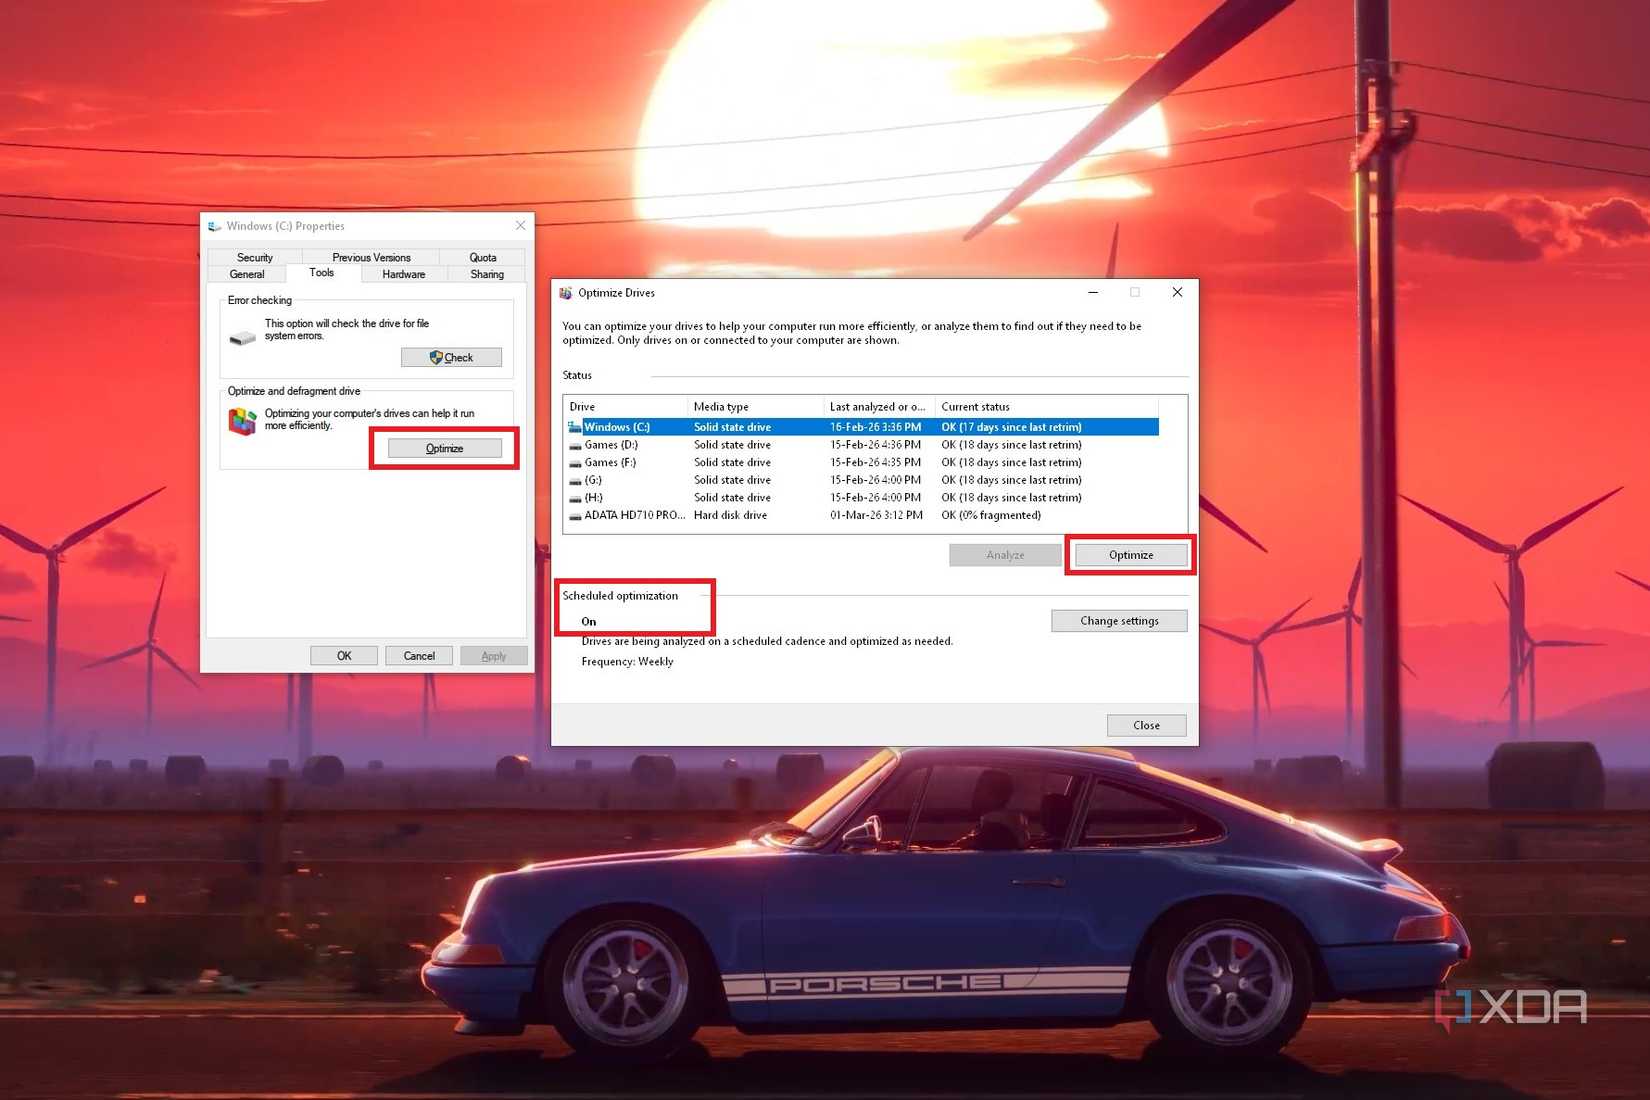
Task: Open Change settings for scheduled optimization
Action: [x=1118, y=620]
